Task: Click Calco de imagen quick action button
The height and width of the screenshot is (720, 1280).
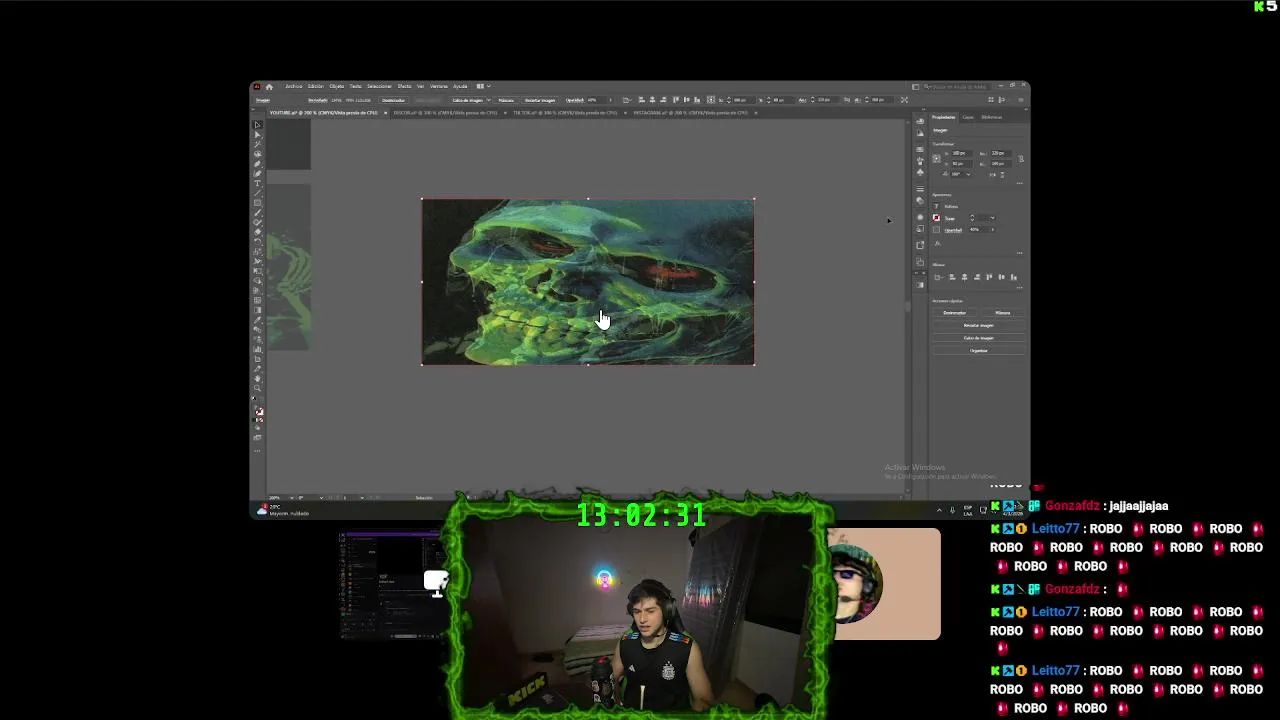Action: [979, 338]
